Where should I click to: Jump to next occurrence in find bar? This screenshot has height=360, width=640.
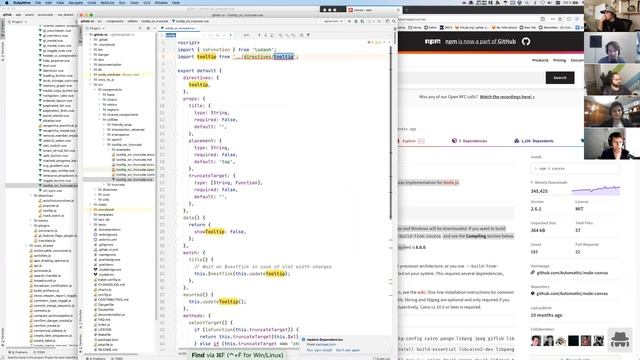265,36
